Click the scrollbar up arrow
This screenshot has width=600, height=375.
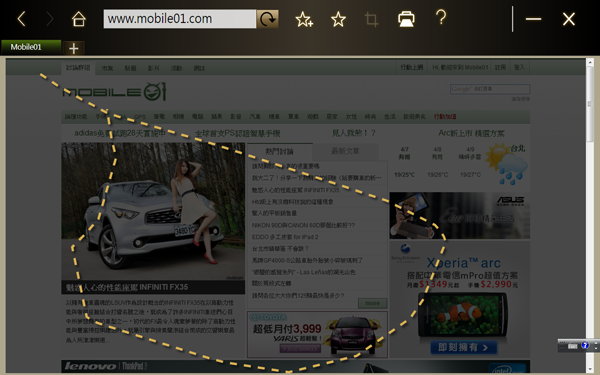point(590,62)
